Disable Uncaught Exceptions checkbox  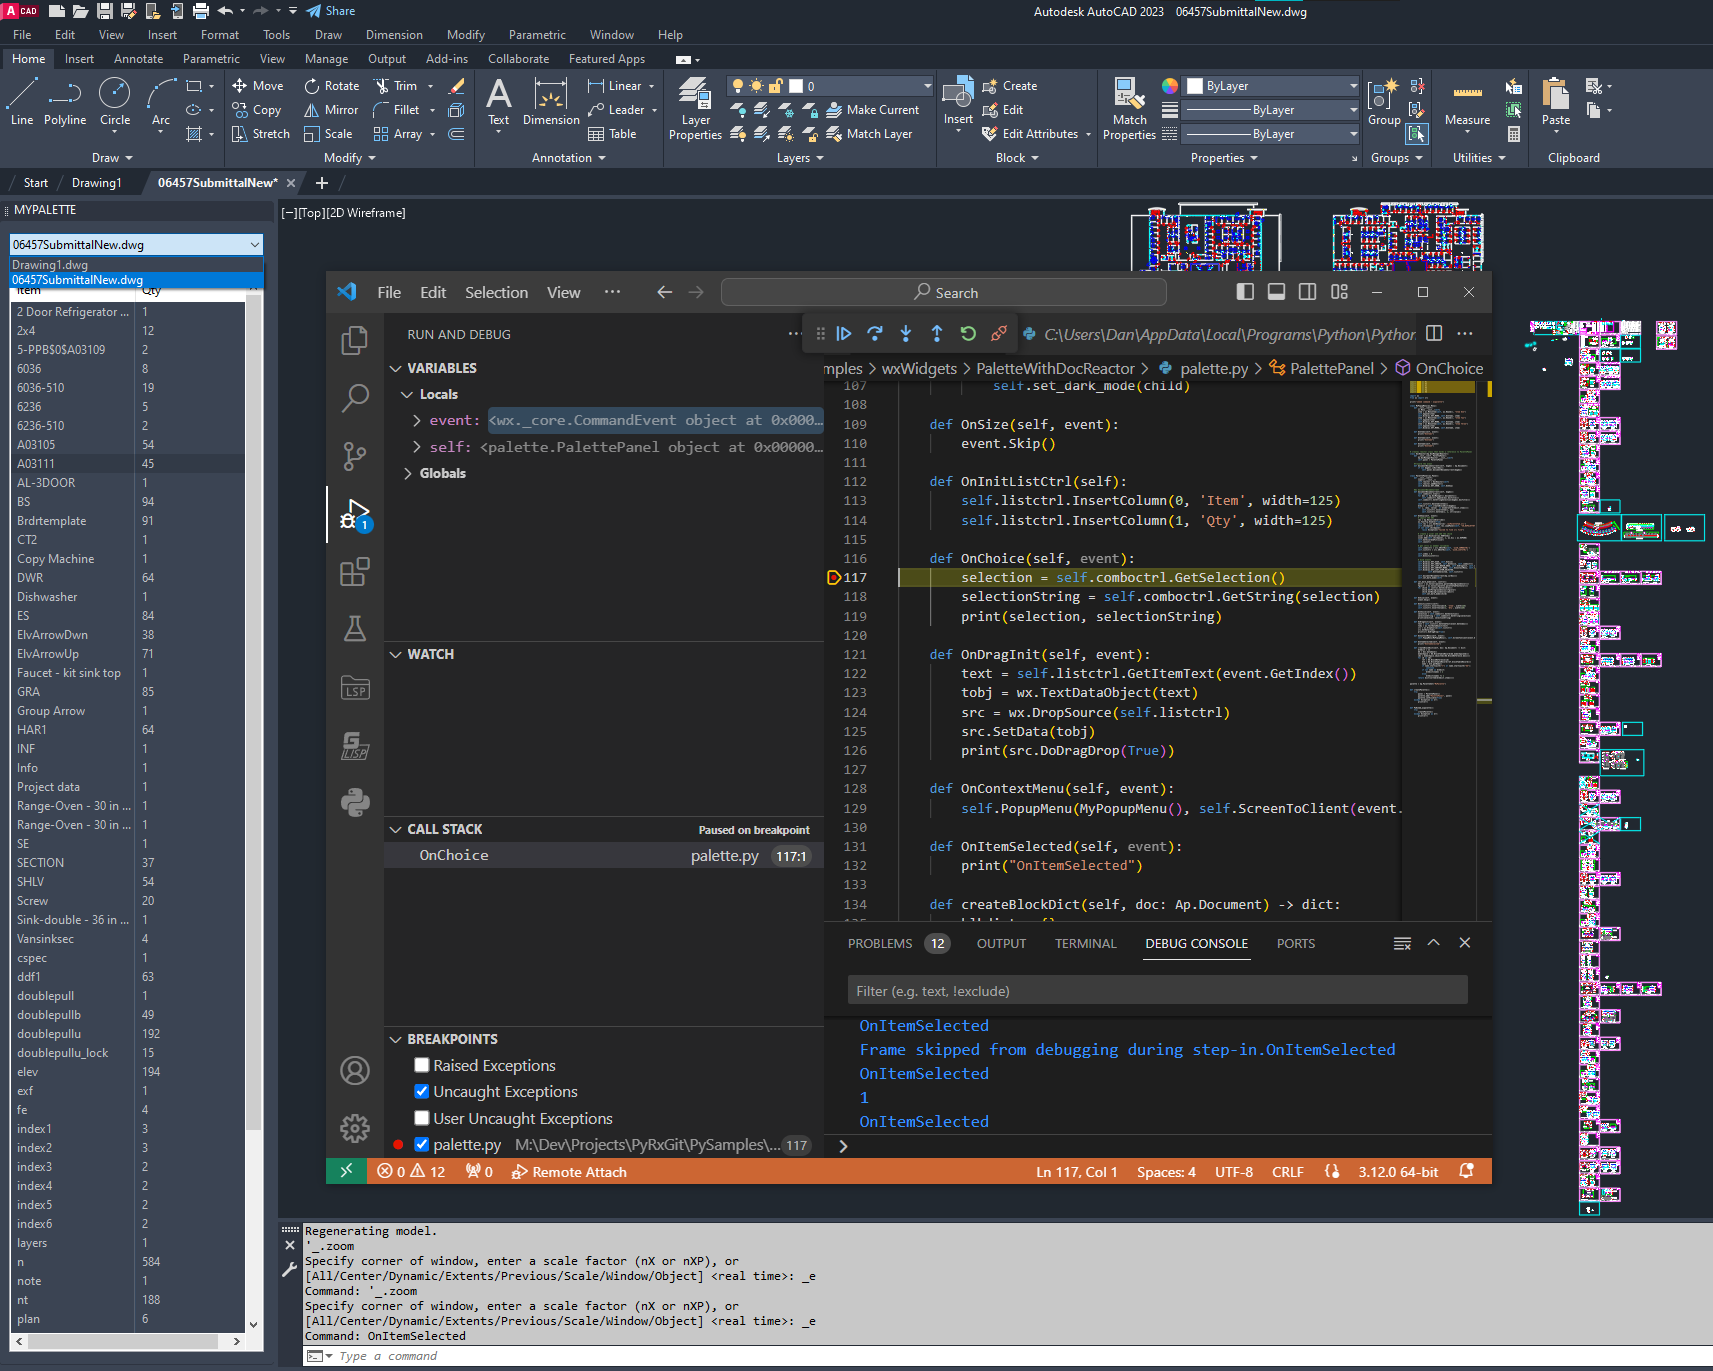coord(422,1091)
